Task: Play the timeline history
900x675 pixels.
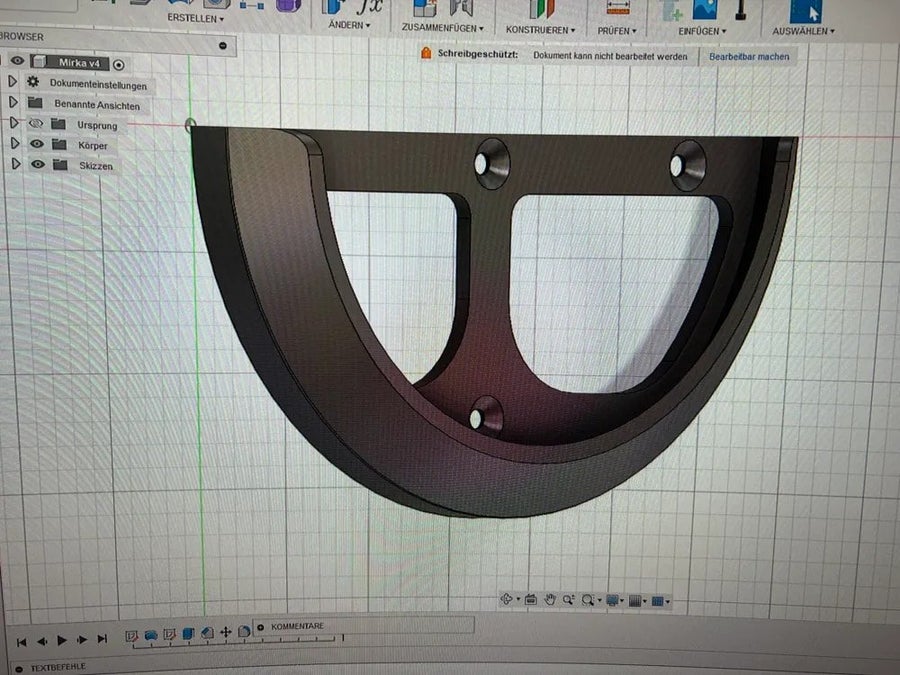Action: 62,640
